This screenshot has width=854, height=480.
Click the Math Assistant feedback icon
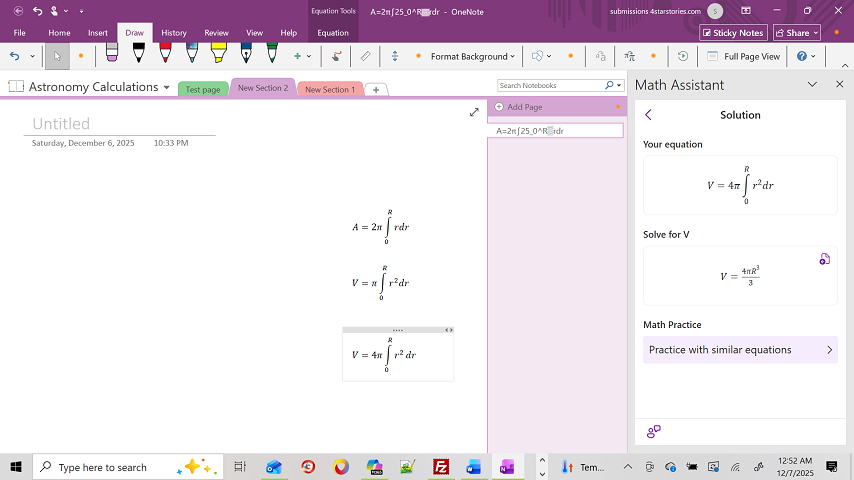tap(654, 432)
